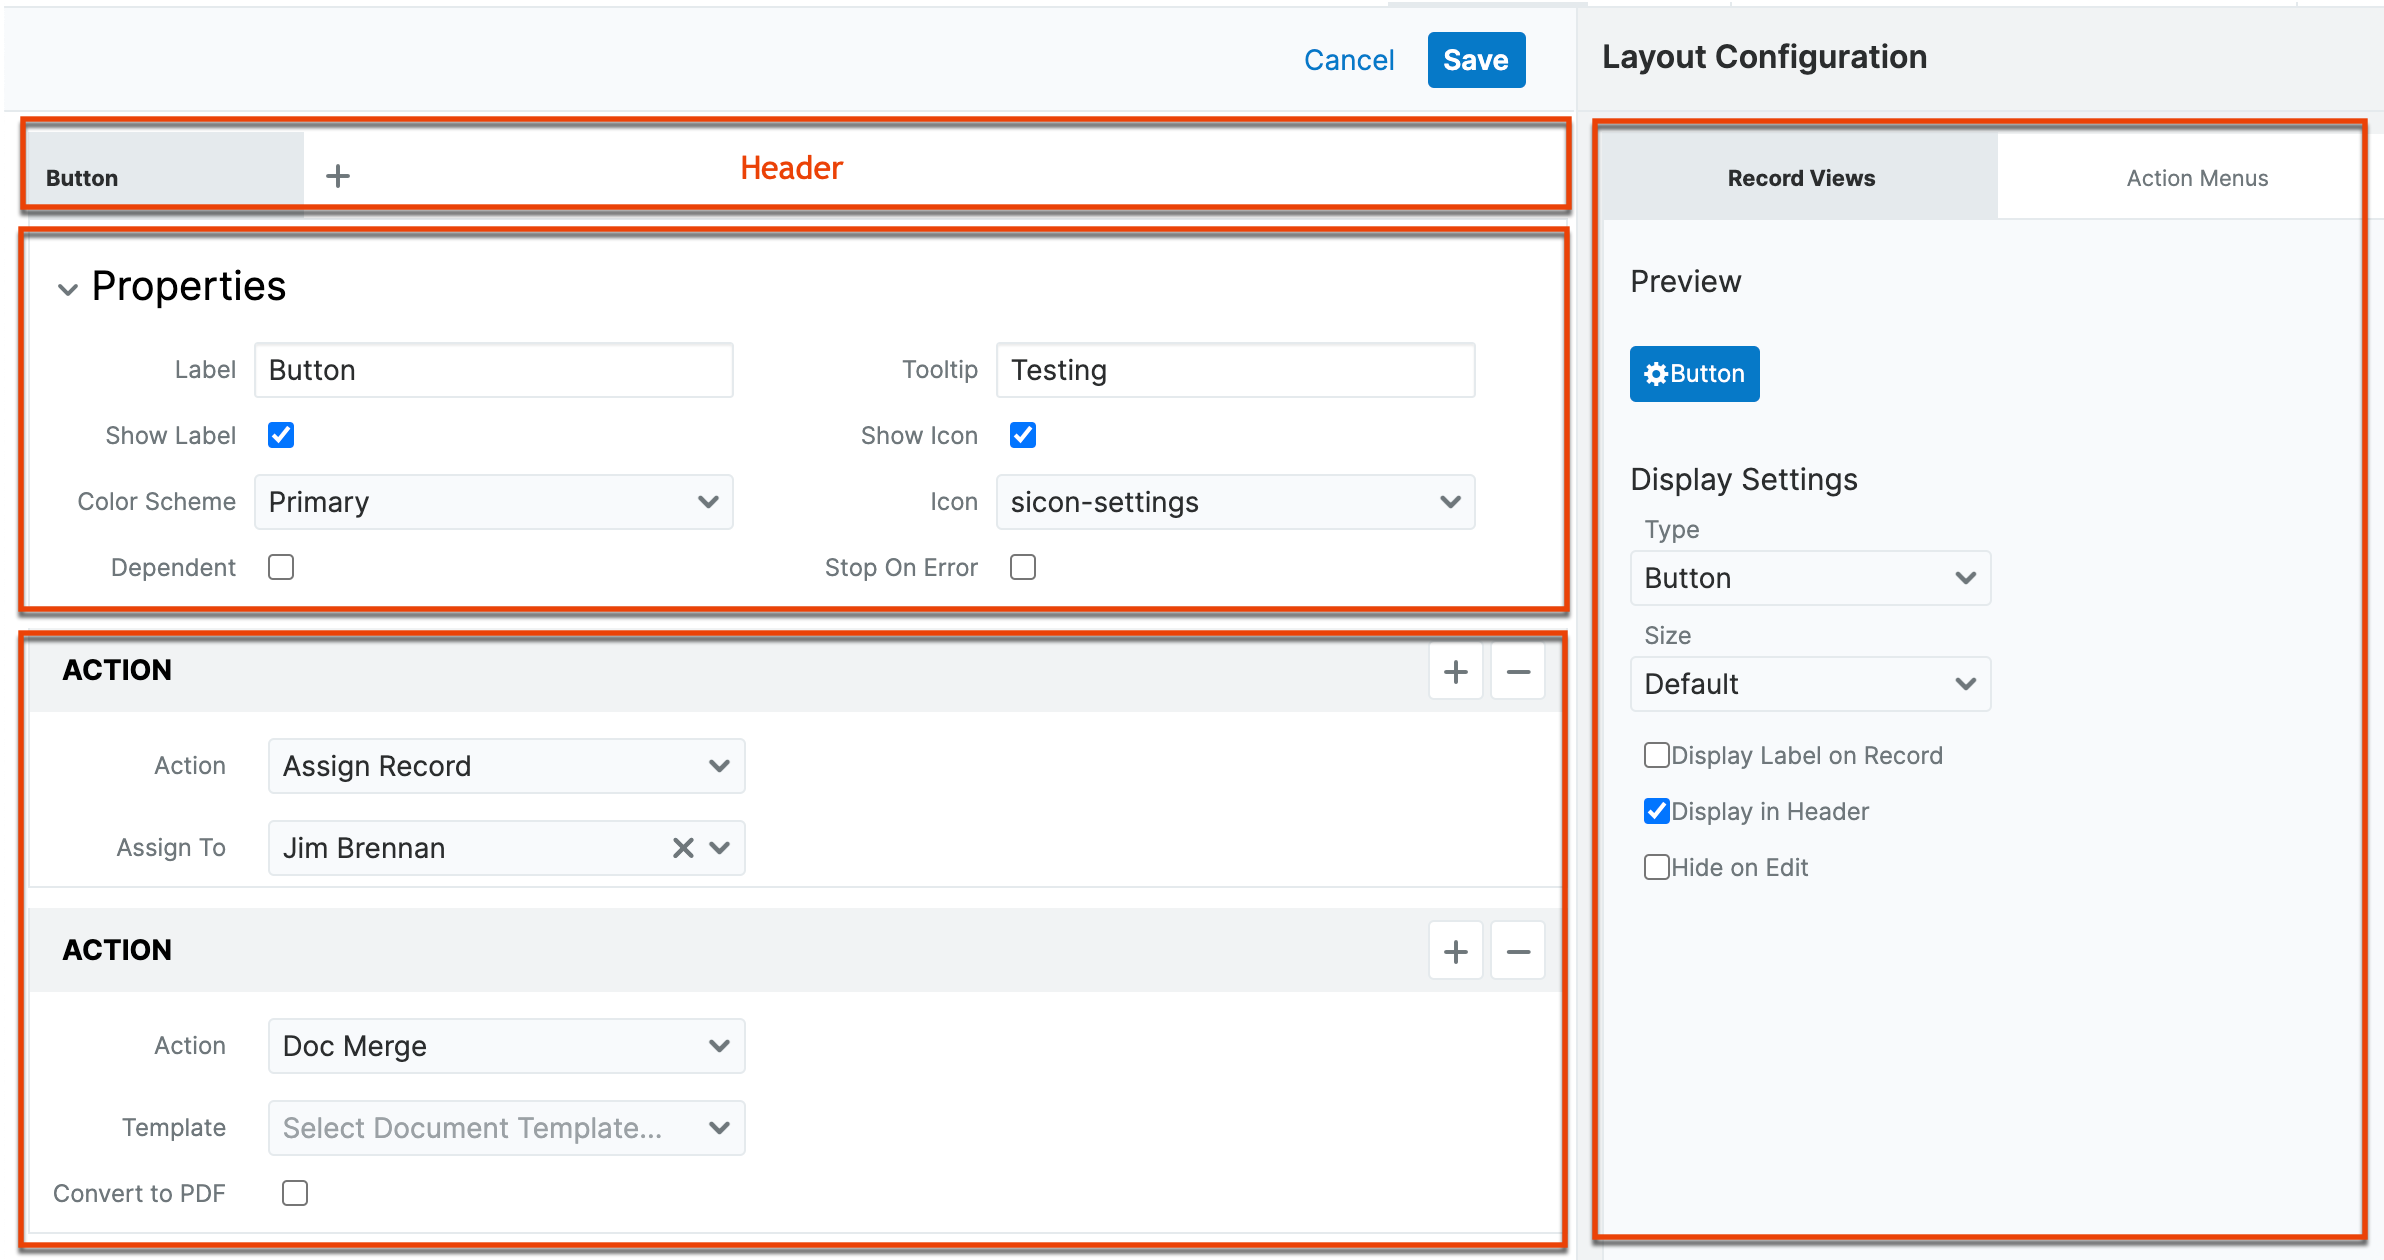Open the Size dropdown set to Default
Image resolution: width=2384 pixels, height=1260 pixels.
[x=1809, y=684]
